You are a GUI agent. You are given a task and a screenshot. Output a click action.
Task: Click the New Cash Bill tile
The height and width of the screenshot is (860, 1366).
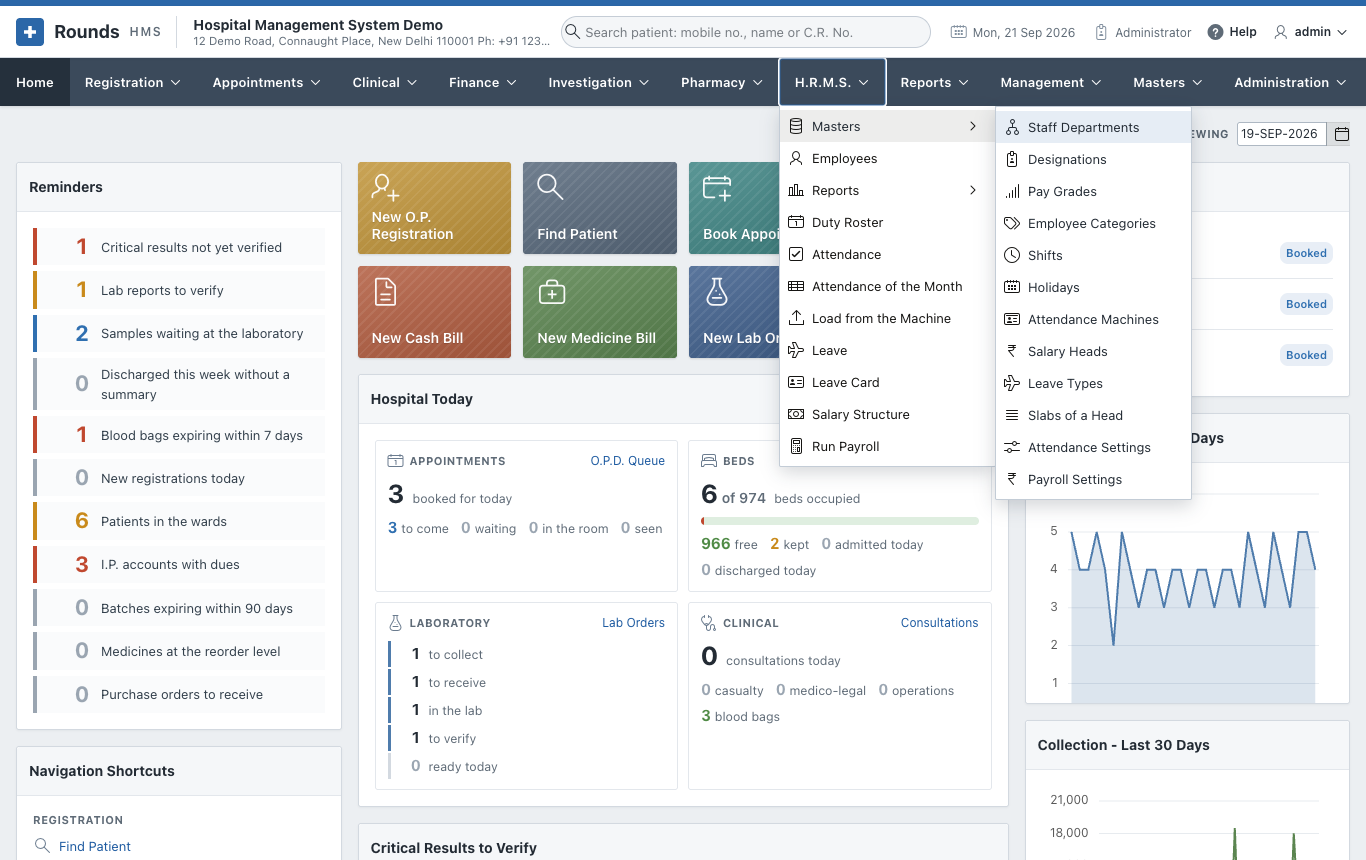click(x=434, y=312)
